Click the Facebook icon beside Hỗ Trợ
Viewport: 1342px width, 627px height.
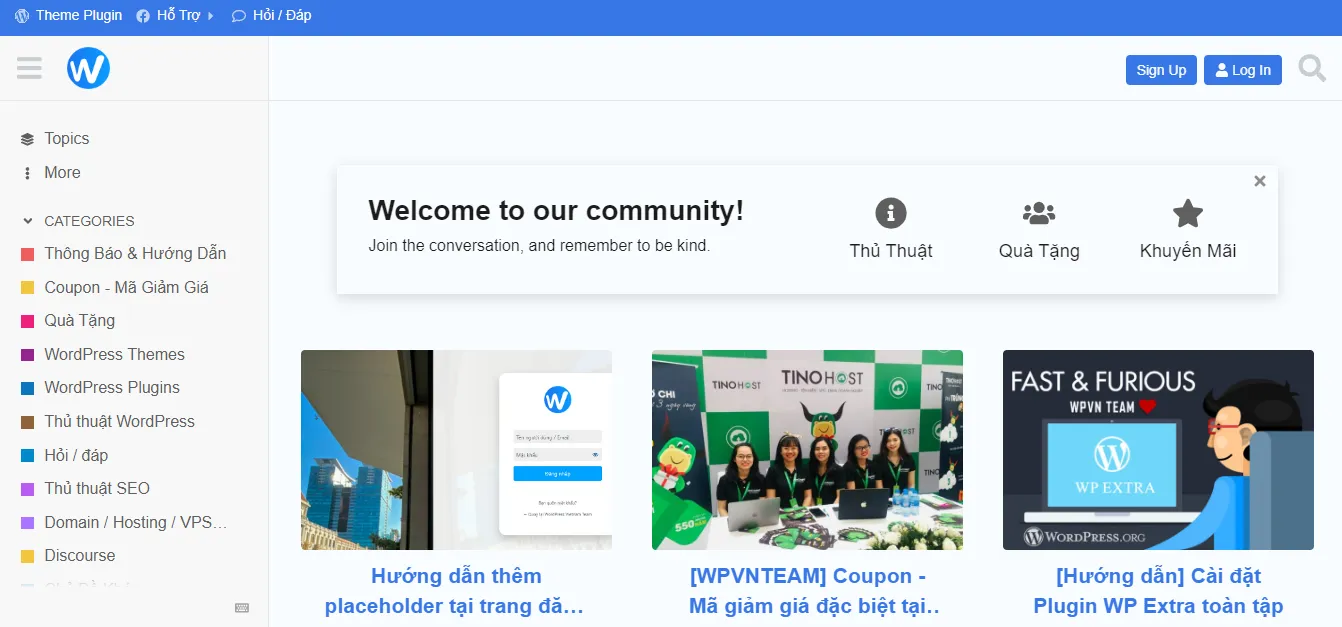143,16
